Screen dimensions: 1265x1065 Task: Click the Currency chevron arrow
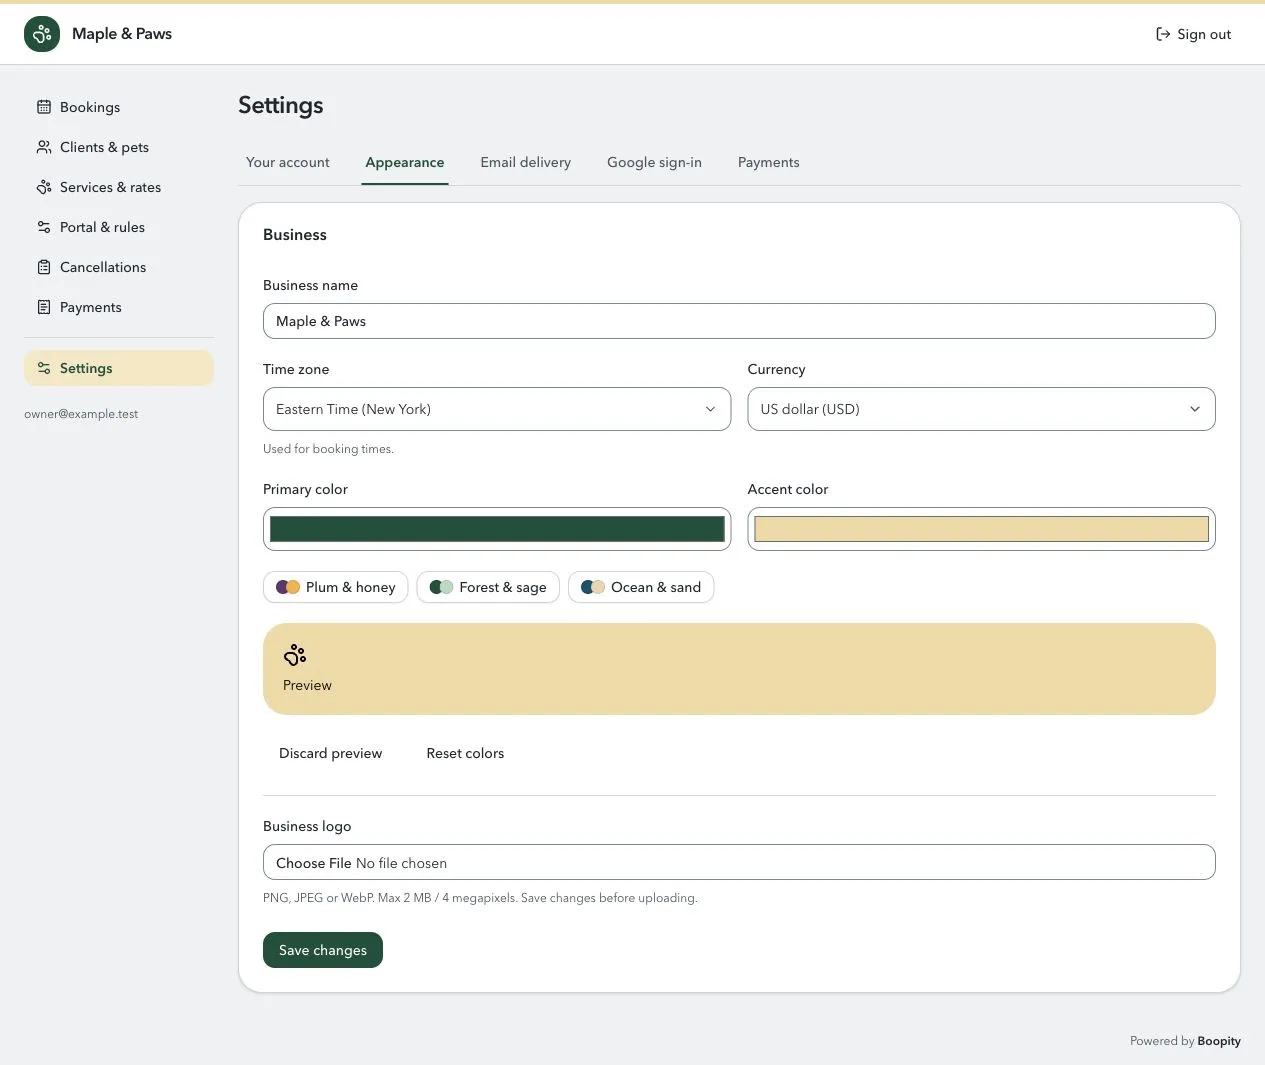(1194, 409)
